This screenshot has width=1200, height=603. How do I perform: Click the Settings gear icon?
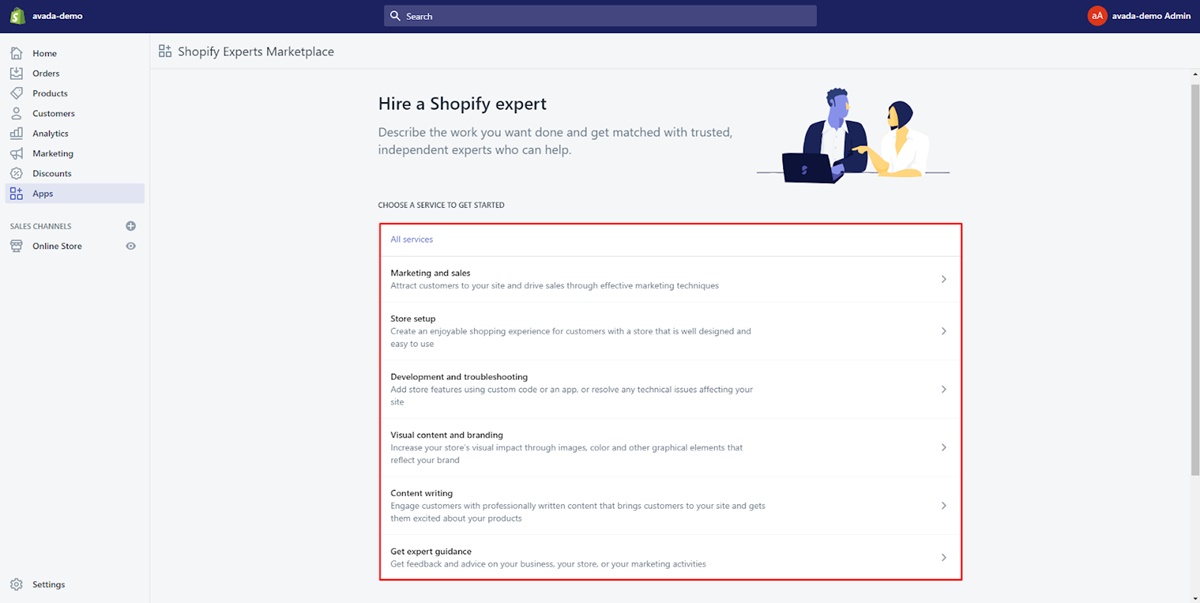point(16,584)
